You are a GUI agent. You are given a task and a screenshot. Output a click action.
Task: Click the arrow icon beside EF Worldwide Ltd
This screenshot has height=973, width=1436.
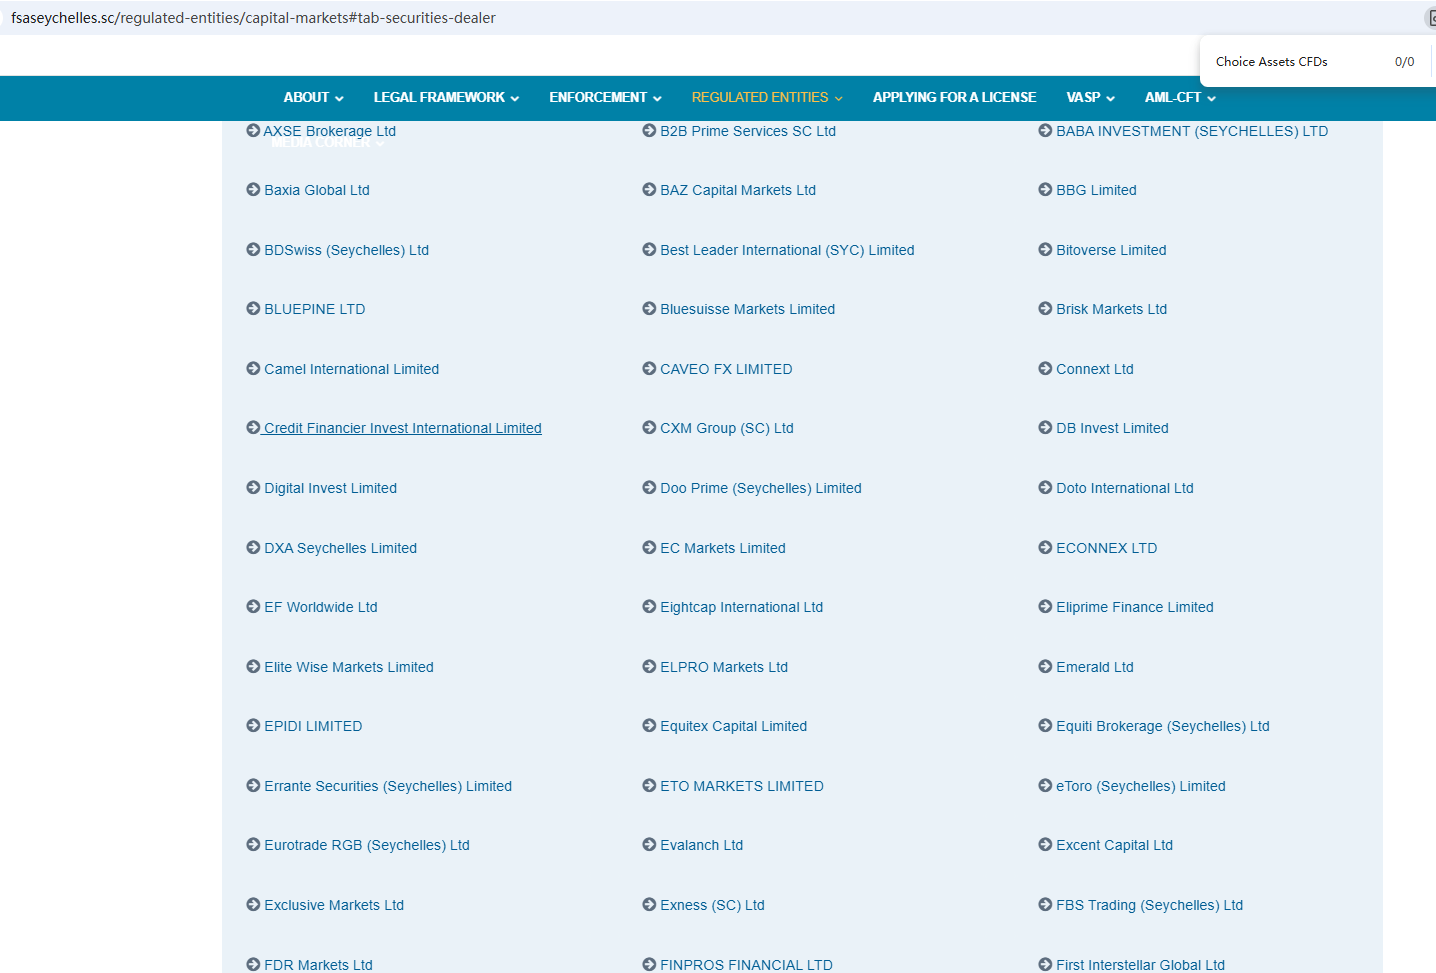[x=253, y=606]
